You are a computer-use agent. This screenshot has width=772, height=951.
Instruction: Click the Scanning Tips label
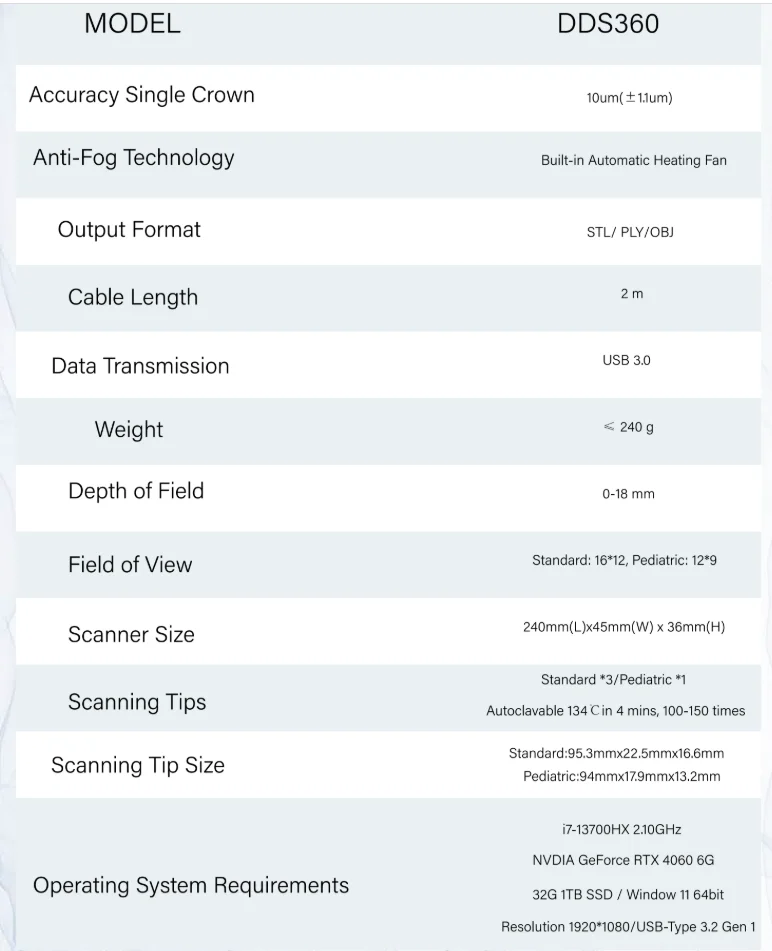[137, 702]
